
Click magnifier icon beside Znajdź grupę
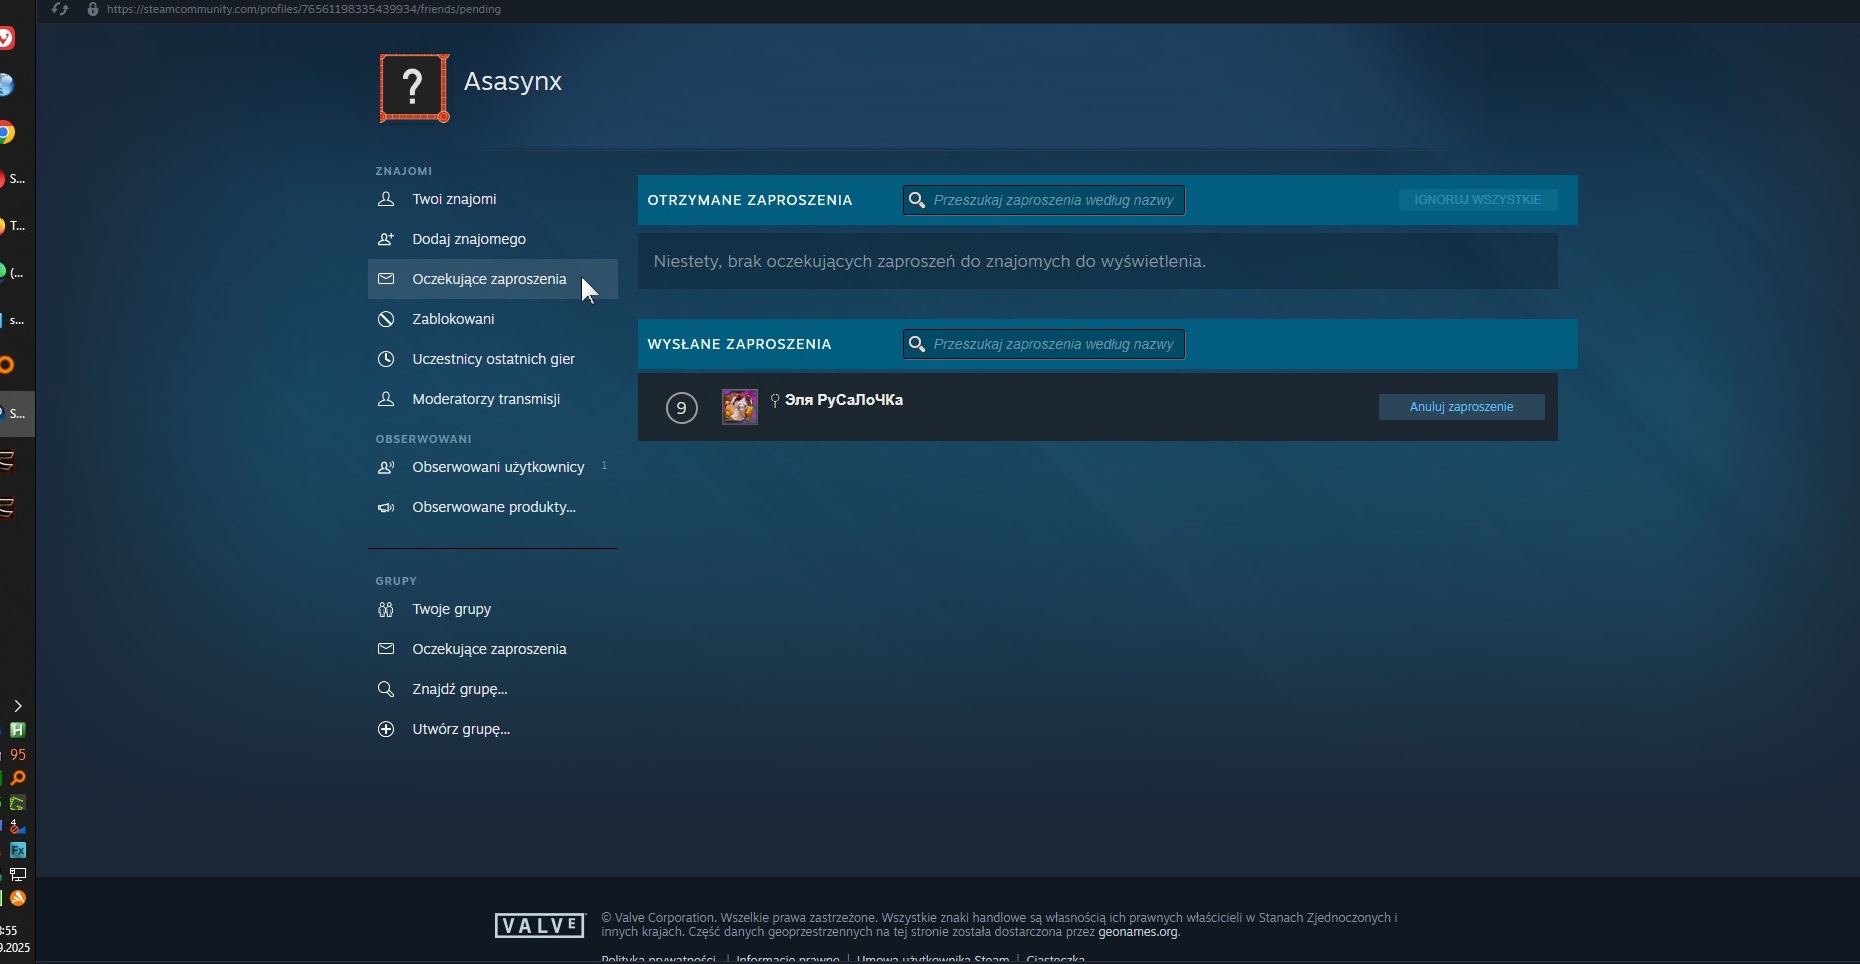tap(386, 689)
